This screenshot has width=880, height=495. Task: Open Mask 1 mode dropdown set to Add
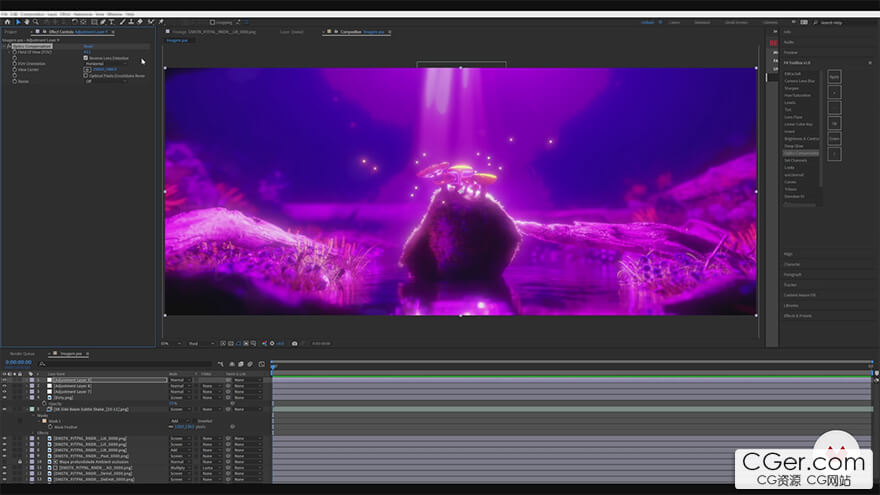(180, 421)
